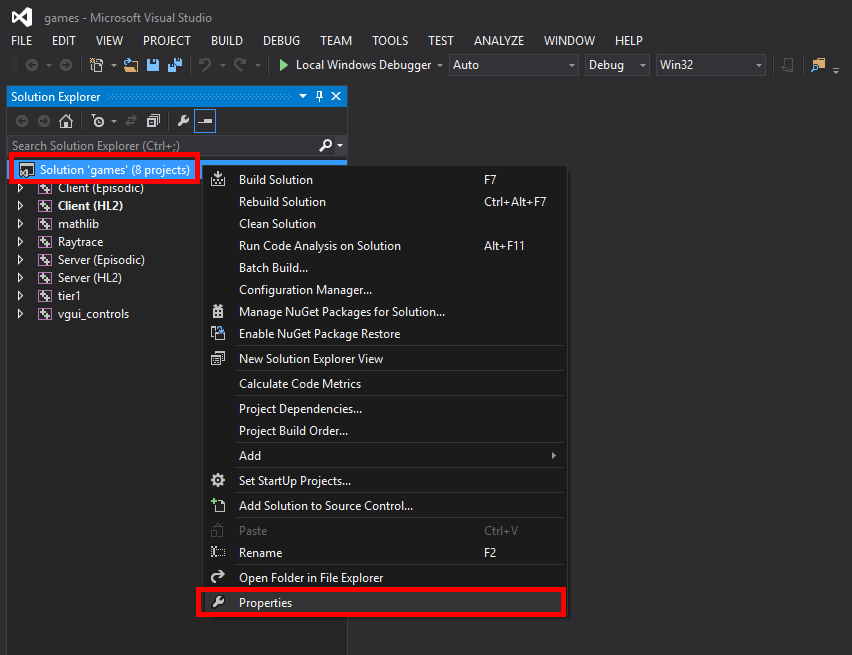The image size is (852, 655).
Task: Open the Debug configuration dropdown
Action: click(x=617, y=65)
